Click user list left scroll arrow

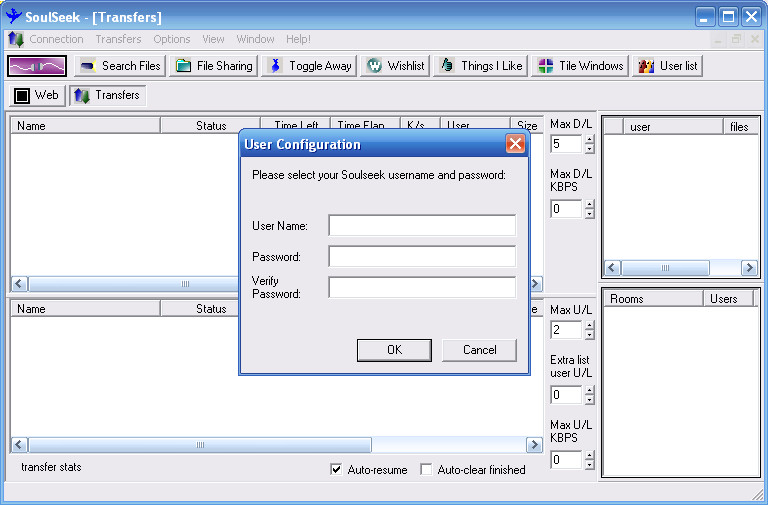[x=612, y=268]
